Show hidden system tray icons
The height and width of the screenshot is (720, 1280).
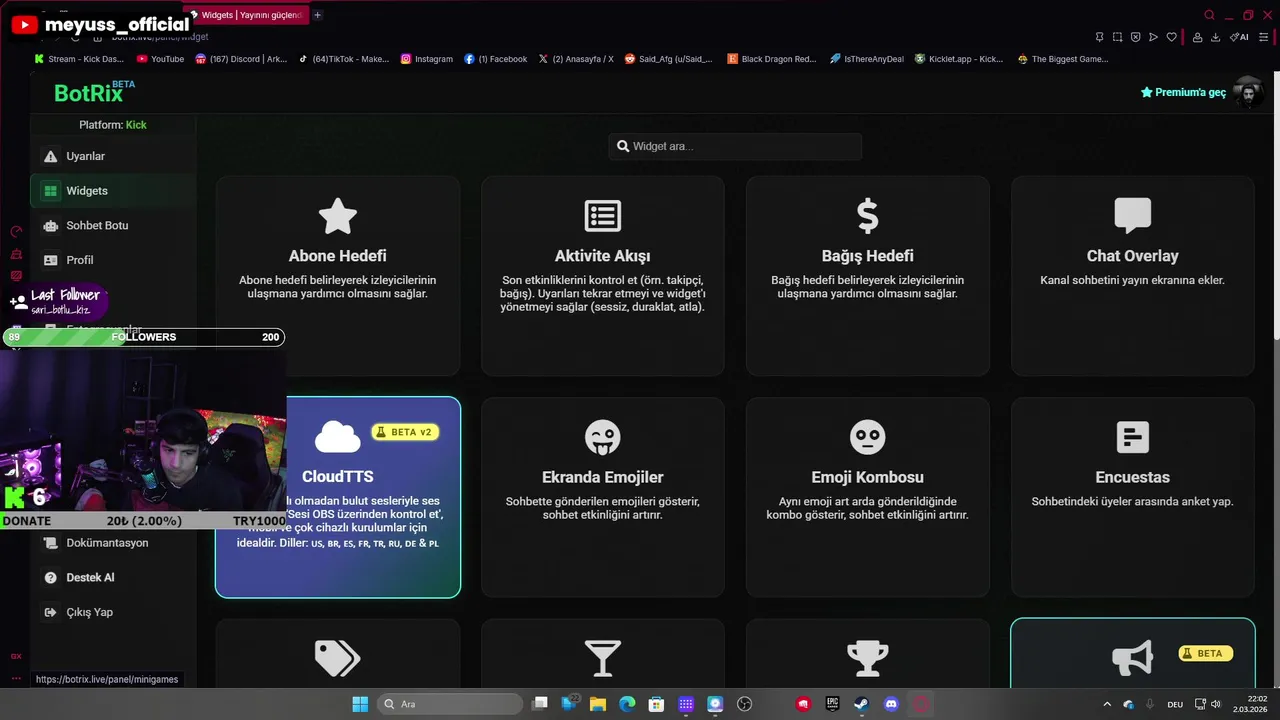(1108, 704)
